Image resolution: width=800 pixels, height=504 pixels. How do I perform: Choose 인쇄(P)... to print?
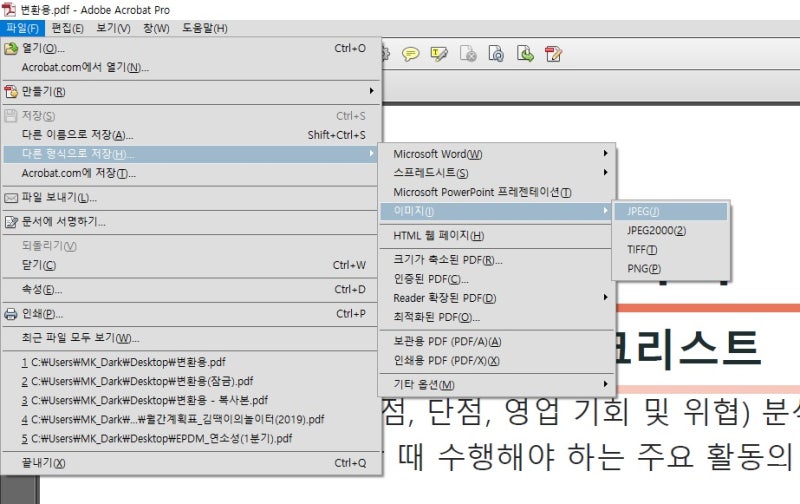tap(191, 314)
